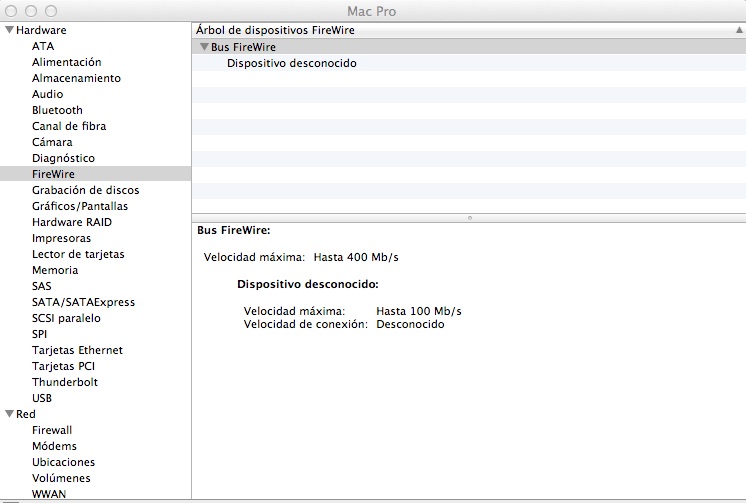Viewport: 746px width, 503px height.
Task: Collapse the Red section disclosure triangle
Action: (9, 414)
